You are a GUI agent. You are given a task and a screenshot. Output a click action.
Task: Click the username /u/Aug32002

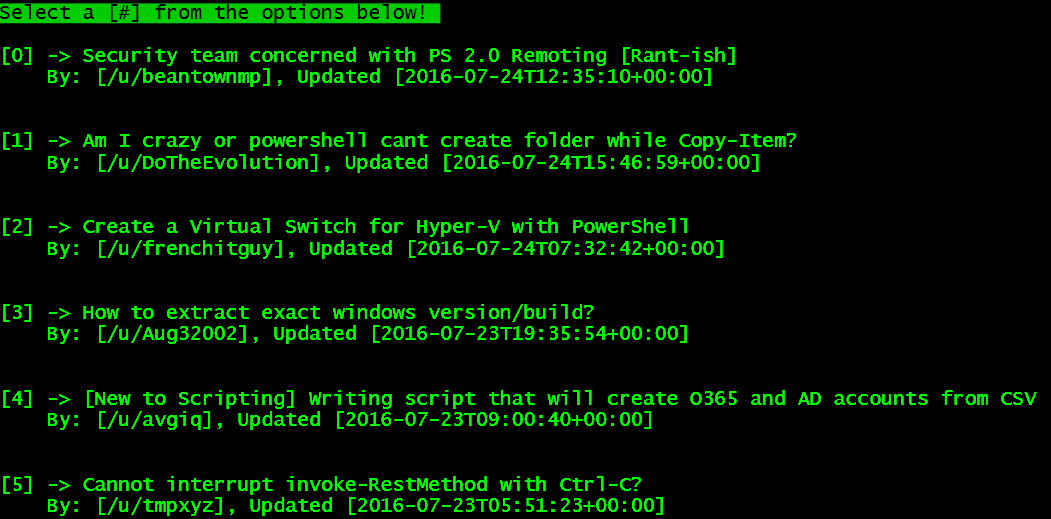pos(172,334)
